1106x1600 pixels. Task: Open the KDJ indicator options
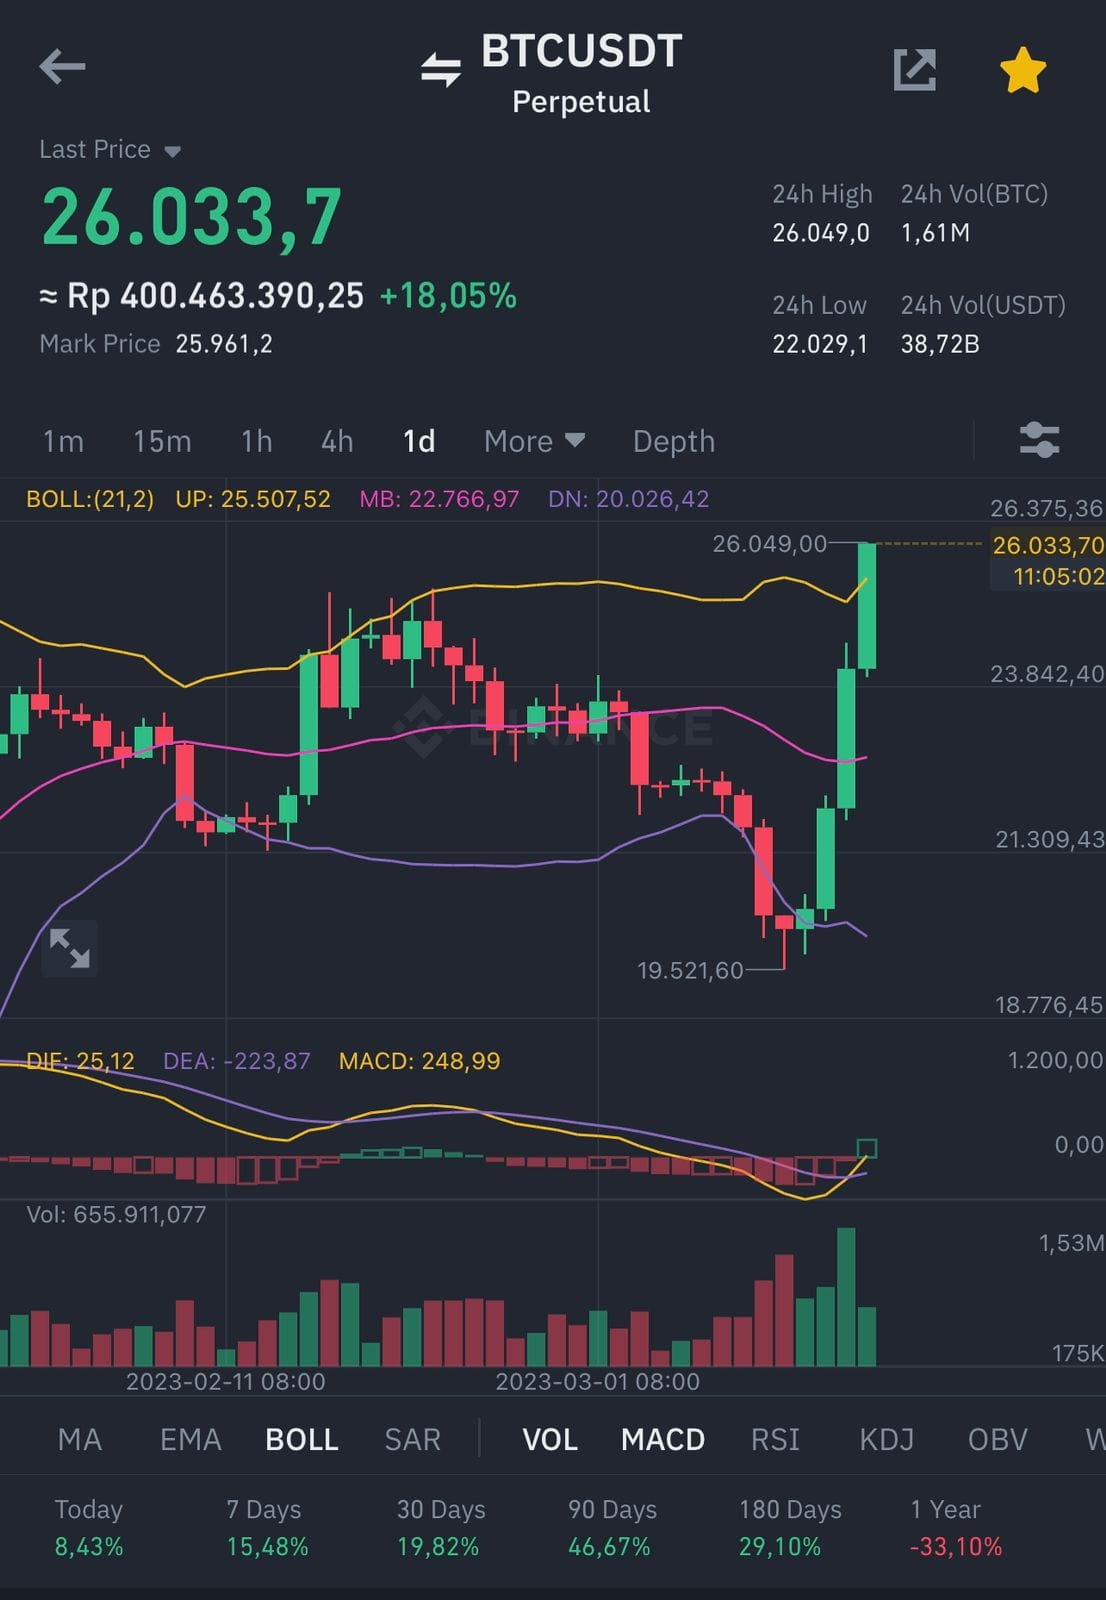point(886,1439)
